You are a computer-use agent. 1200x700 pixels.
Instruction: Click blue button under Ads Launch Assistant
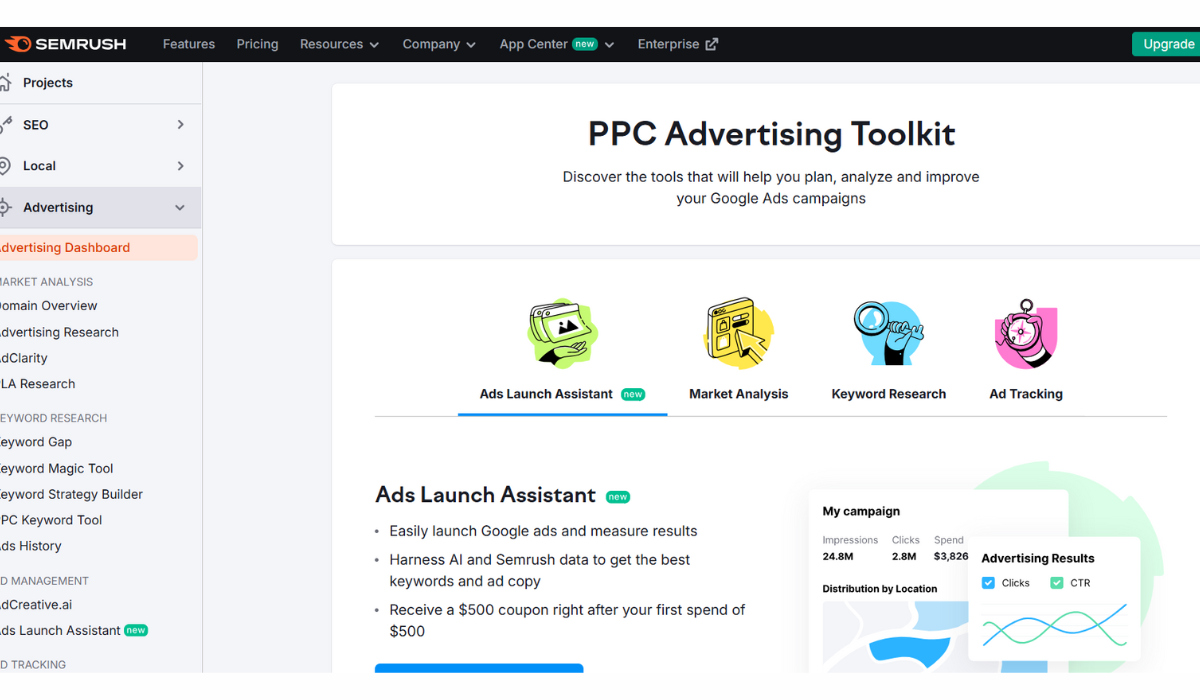[x=479, y=668]
